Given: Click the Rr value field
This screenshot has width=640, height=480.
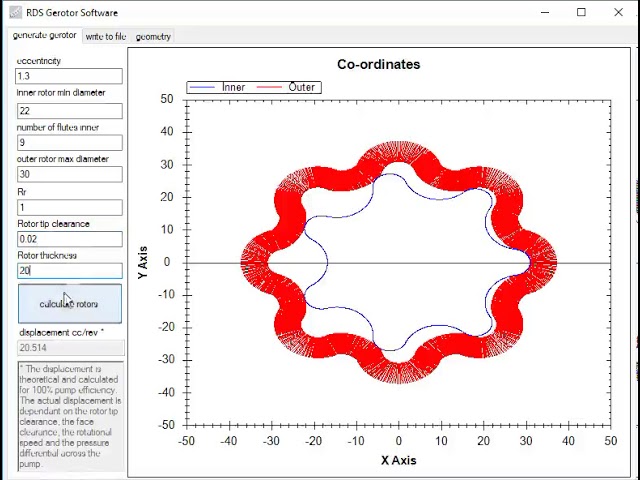Looking at the screenshot, I should pos(70,207).
